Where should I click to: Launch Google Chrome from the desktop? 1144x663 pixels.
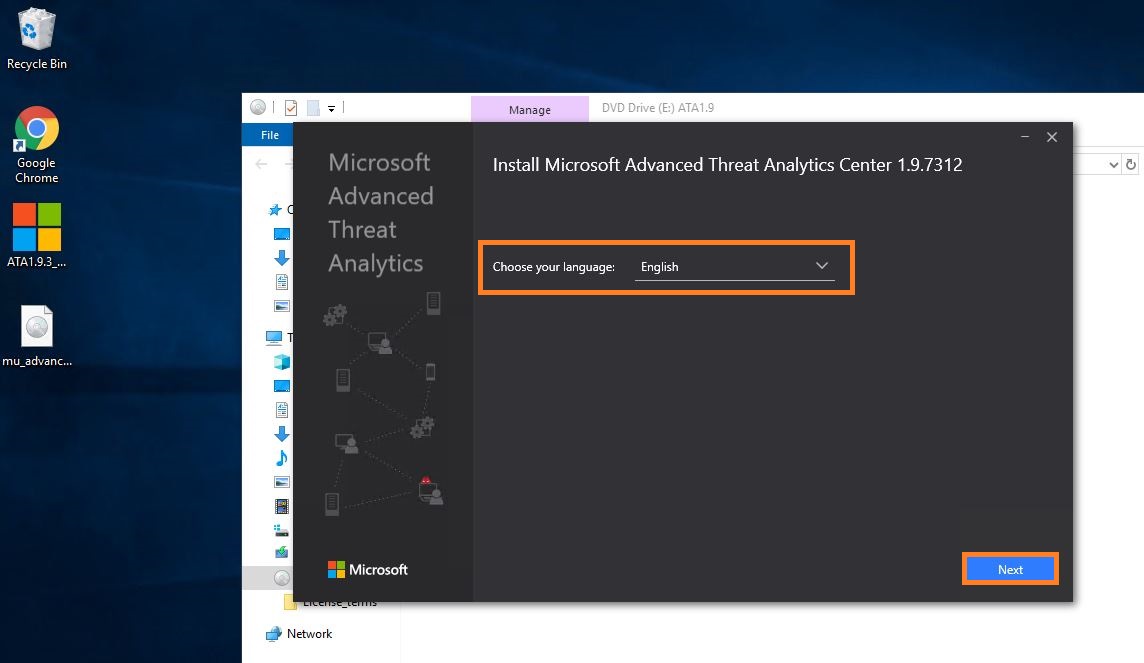click(36, 145)
